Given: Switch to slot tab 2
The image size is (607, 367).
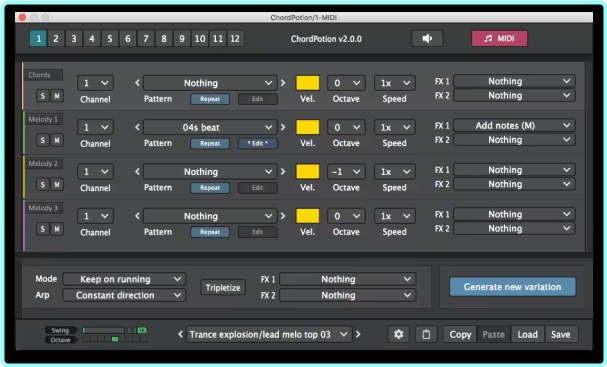Looking at the screenshot, I should (x=56, y=38).
